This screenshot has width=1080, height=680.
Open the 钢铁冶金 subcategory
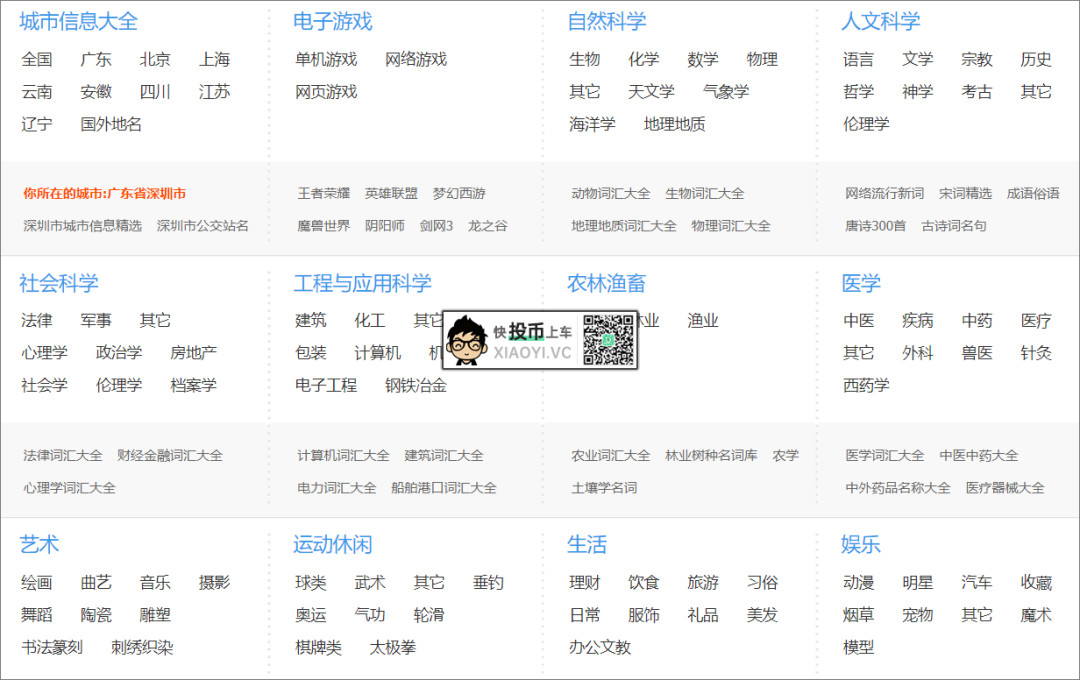(x=416, y=385)
